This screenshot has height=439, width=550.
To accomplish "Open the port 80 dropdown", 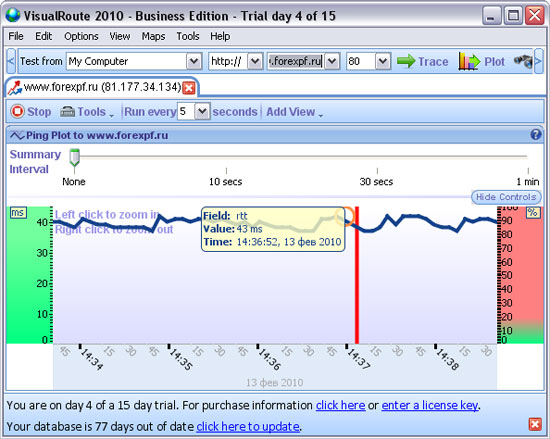I will click(x=383, y=61).
